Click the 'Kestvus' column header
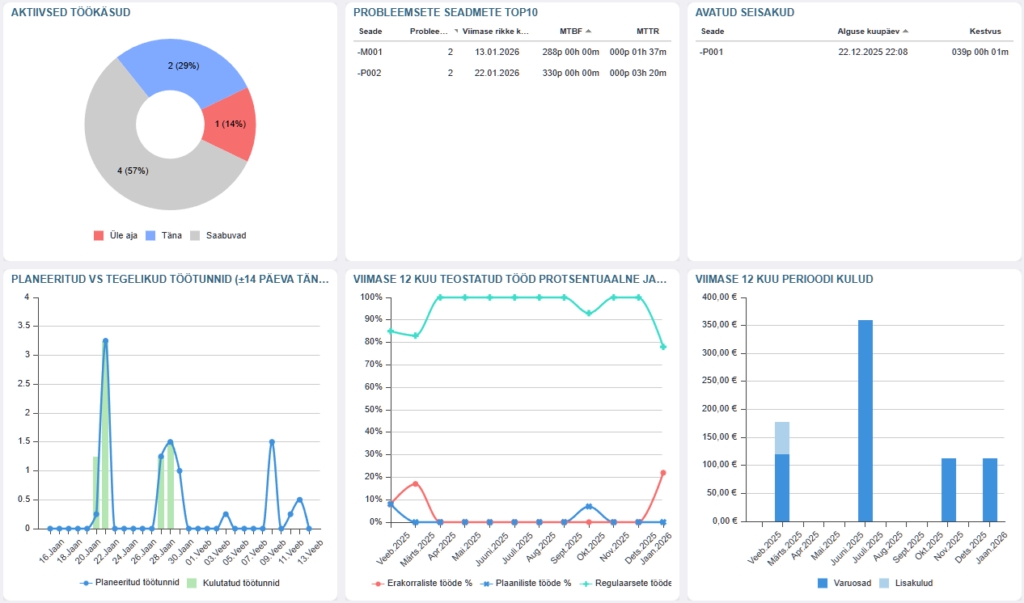Image resolution: width=1024 pixels, height=603 pixels. click(985, 31)
